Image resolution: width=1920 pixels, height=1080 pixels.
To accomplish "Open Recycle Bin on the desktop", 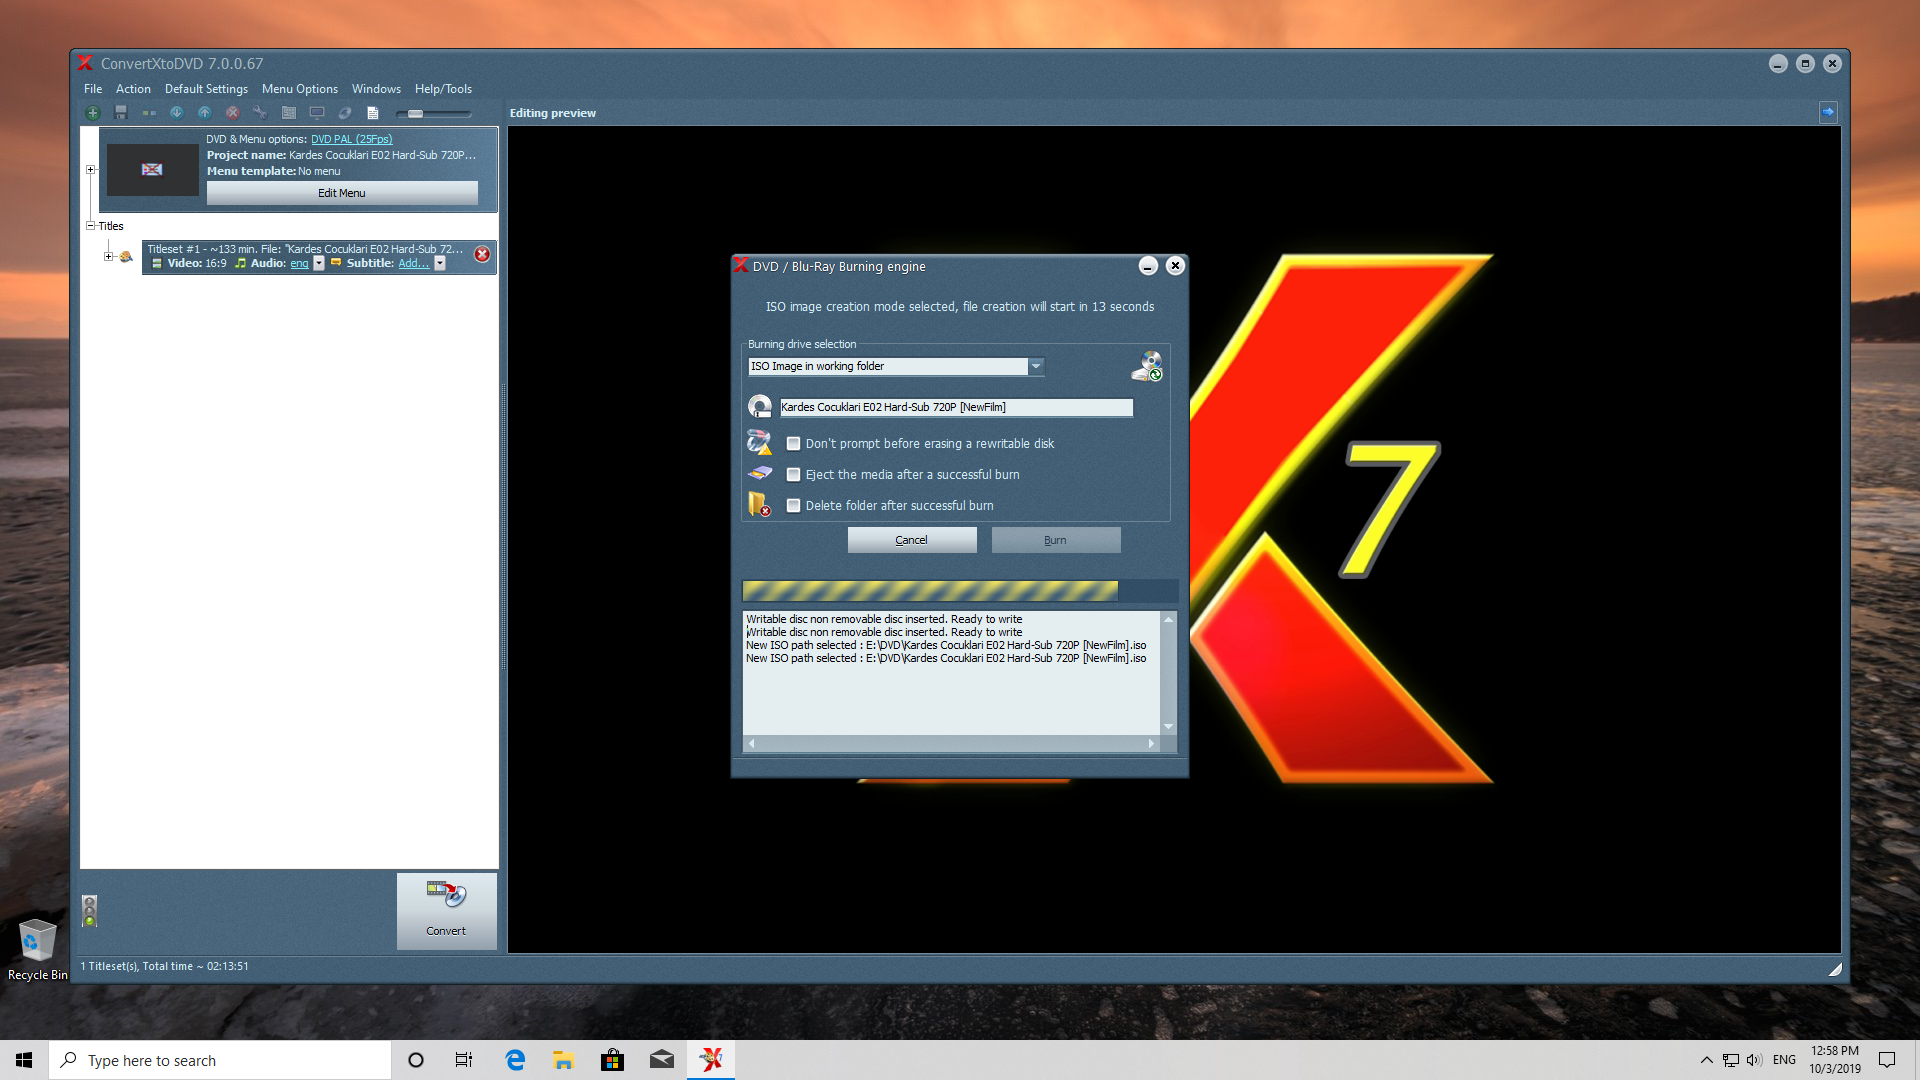I will coord(37,949).
